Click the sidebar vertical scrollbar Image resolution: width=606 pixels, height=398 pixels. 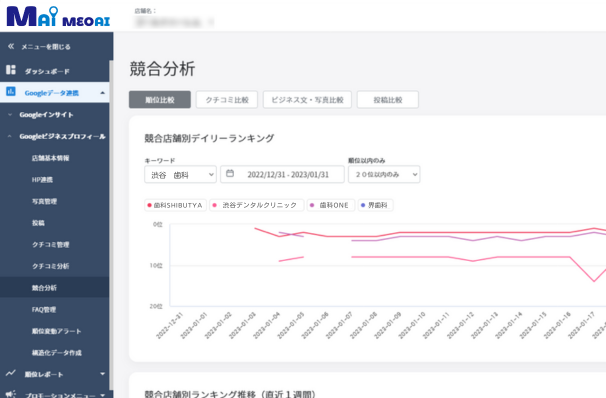click(x=111, y=224)
